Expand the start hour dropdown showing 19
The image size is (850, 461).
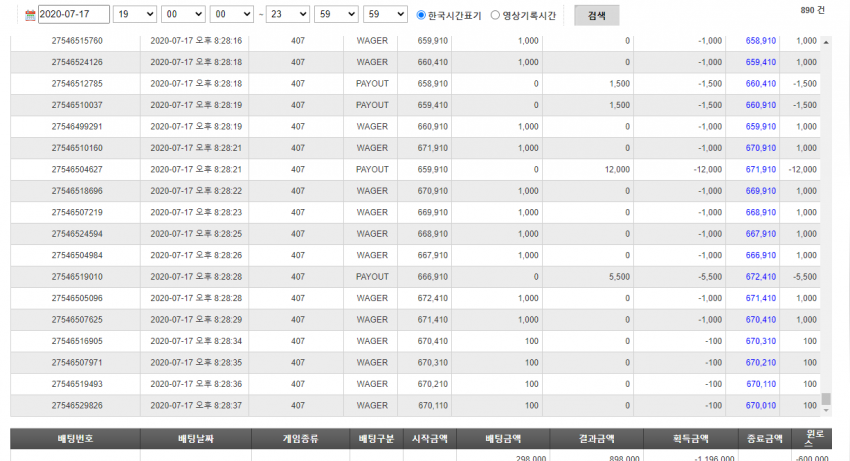click(134, 14)
